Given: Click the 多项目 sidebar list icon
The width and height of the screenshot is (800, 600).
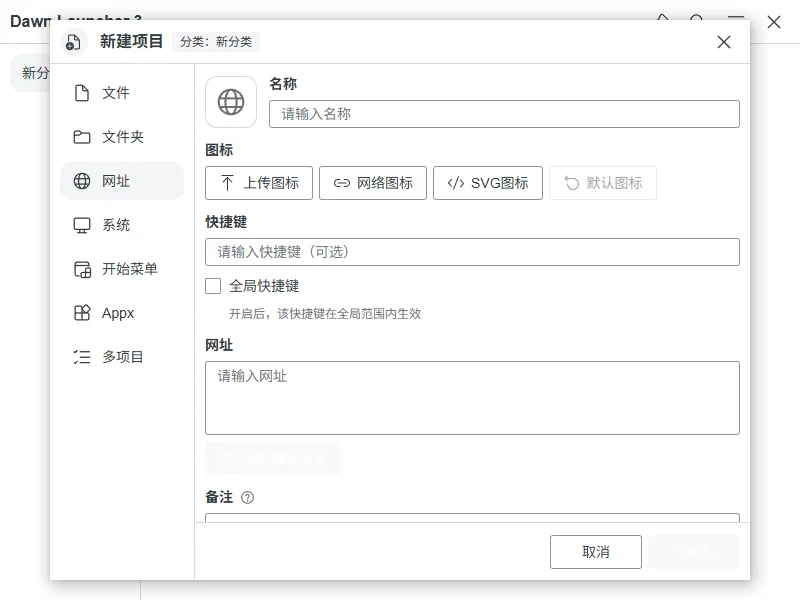Looking at the screenshot, I should pos(82,357).
